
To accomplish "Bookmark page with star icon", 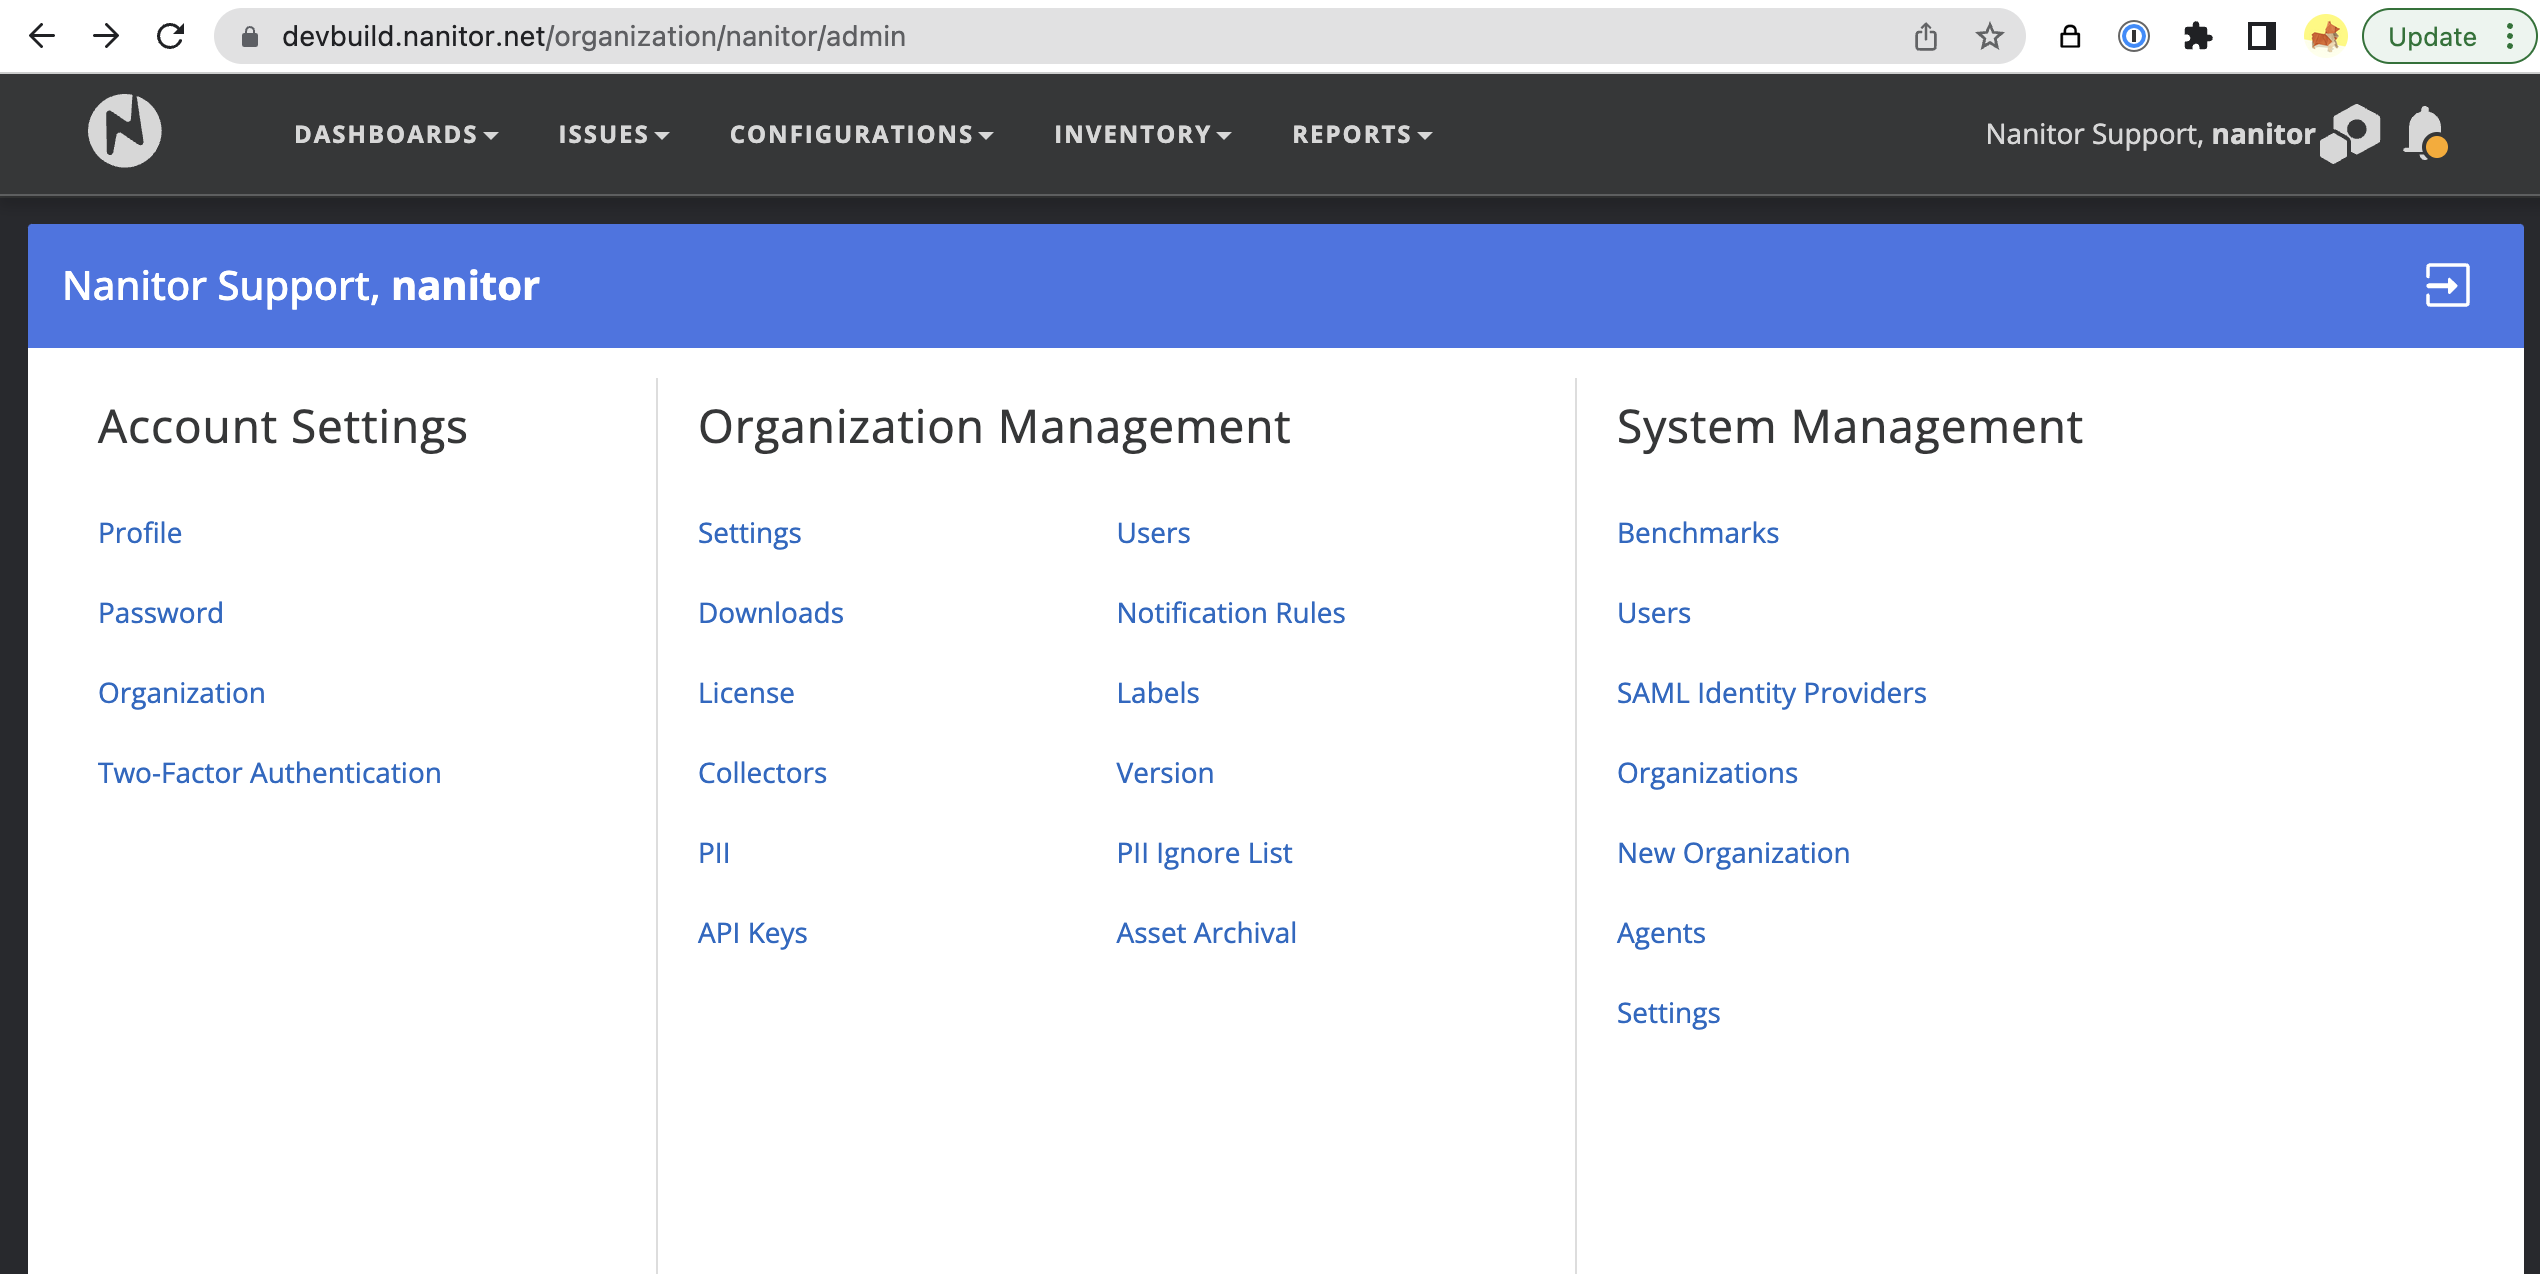I will (1989, 37).
